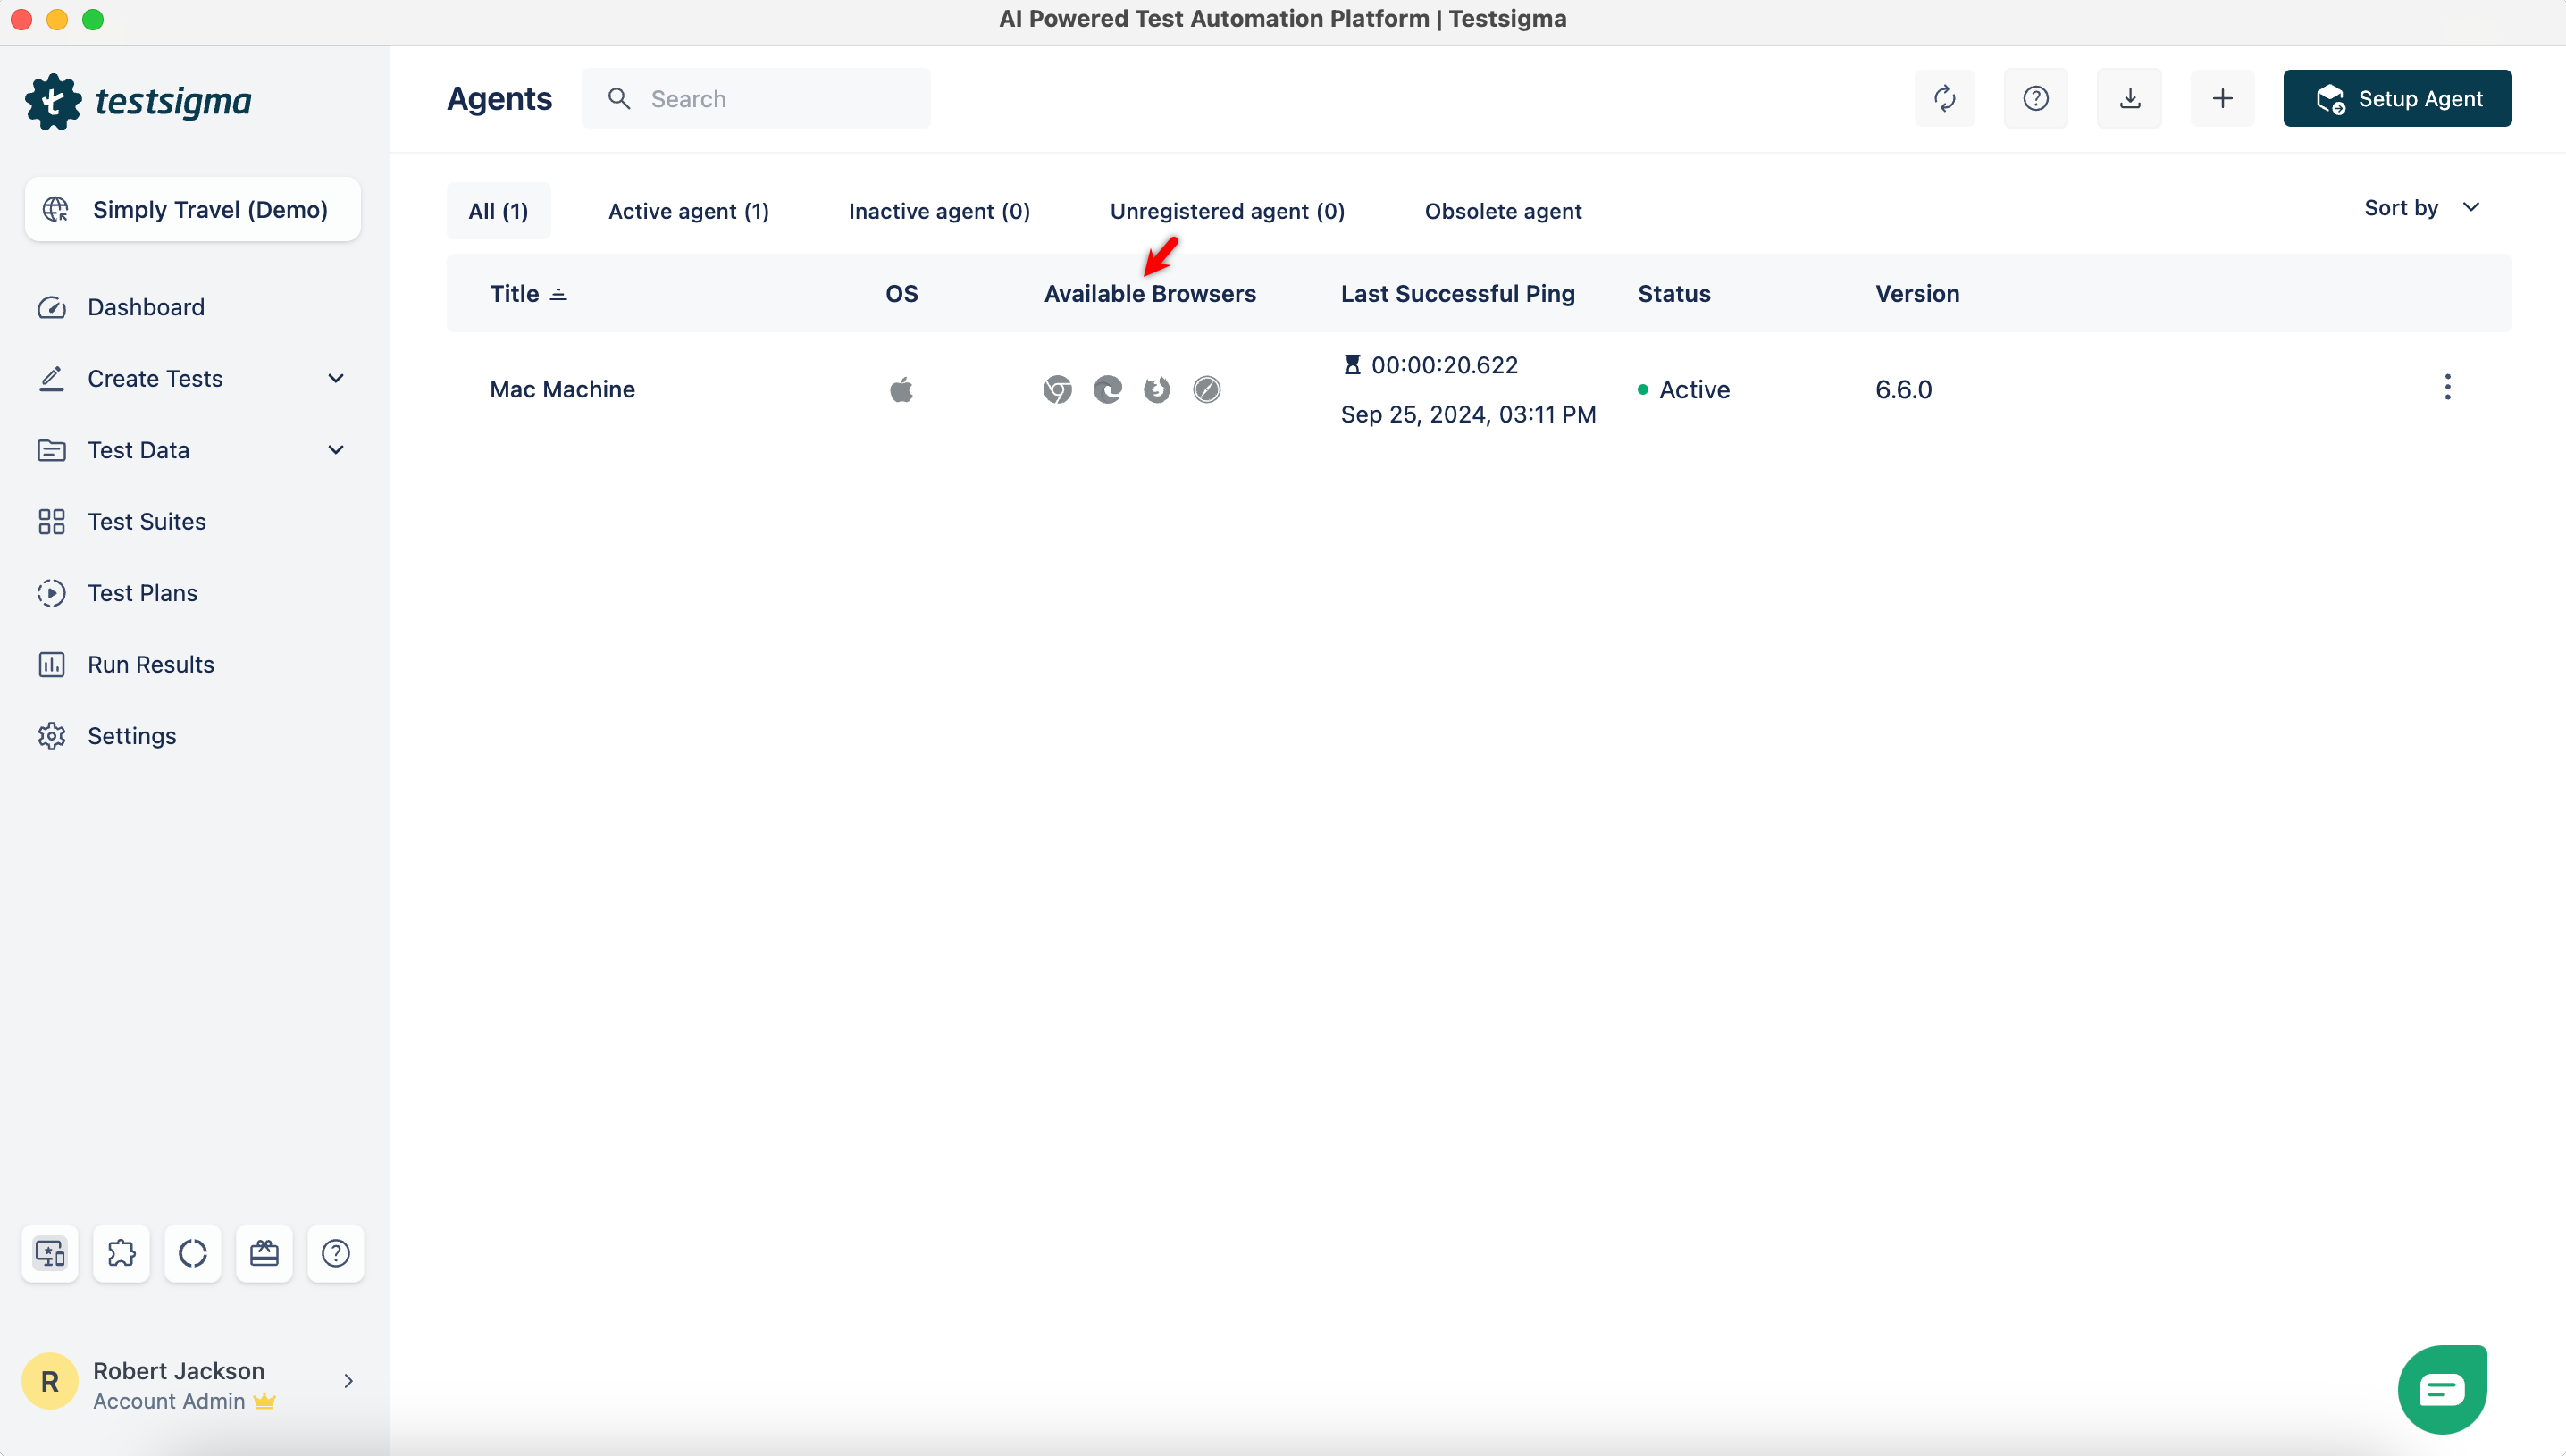Click the Run Results chart icon
The width and height of the screenshot is (2566, 1456).
click(52, 664)
